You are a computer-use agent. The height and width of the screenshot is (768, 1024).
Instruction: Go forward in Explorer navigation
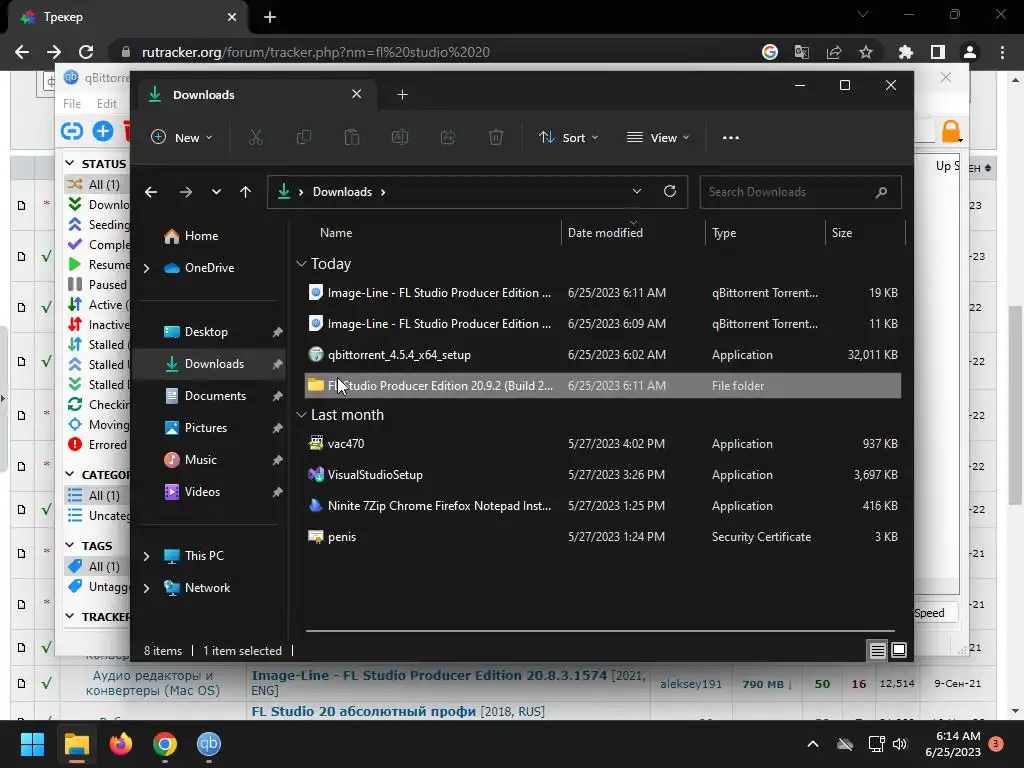pyautogui.click(x=185, y=192)
